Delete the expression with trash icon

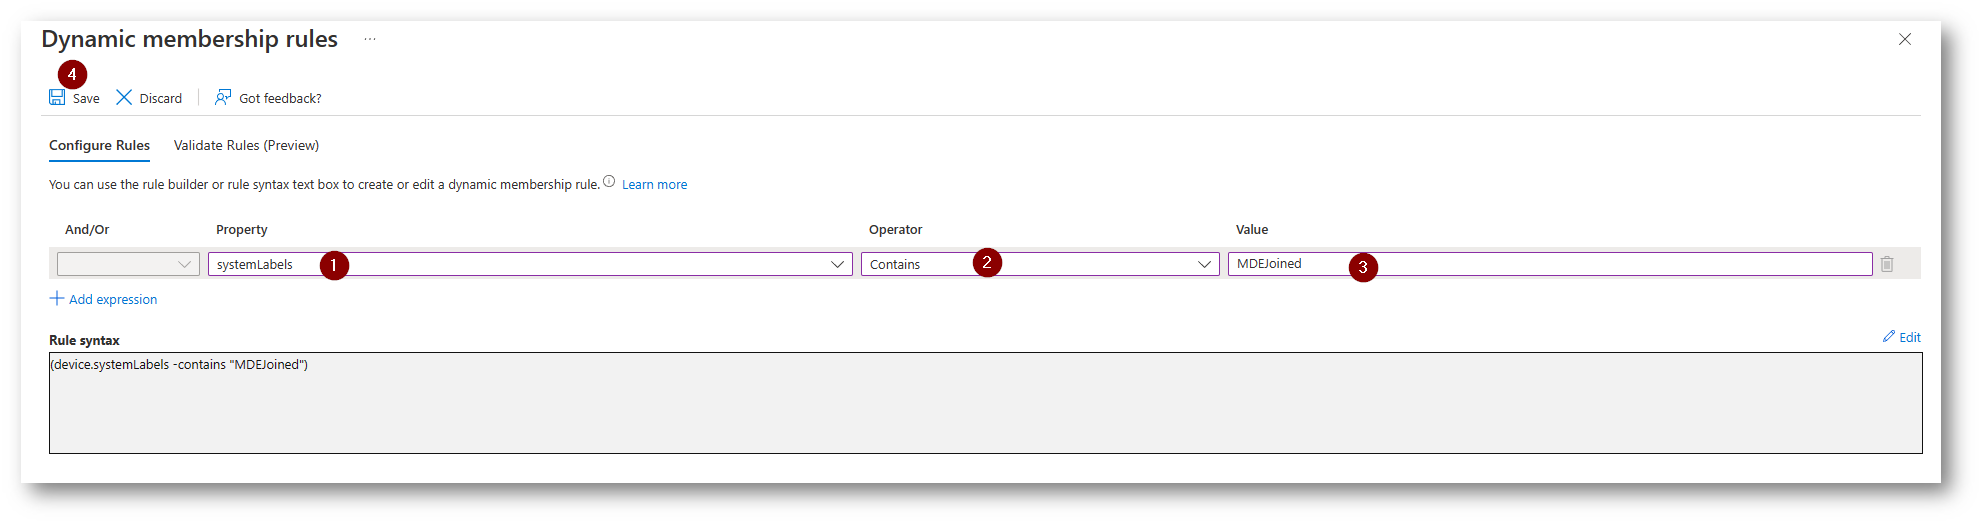[x=1887, y=264]
